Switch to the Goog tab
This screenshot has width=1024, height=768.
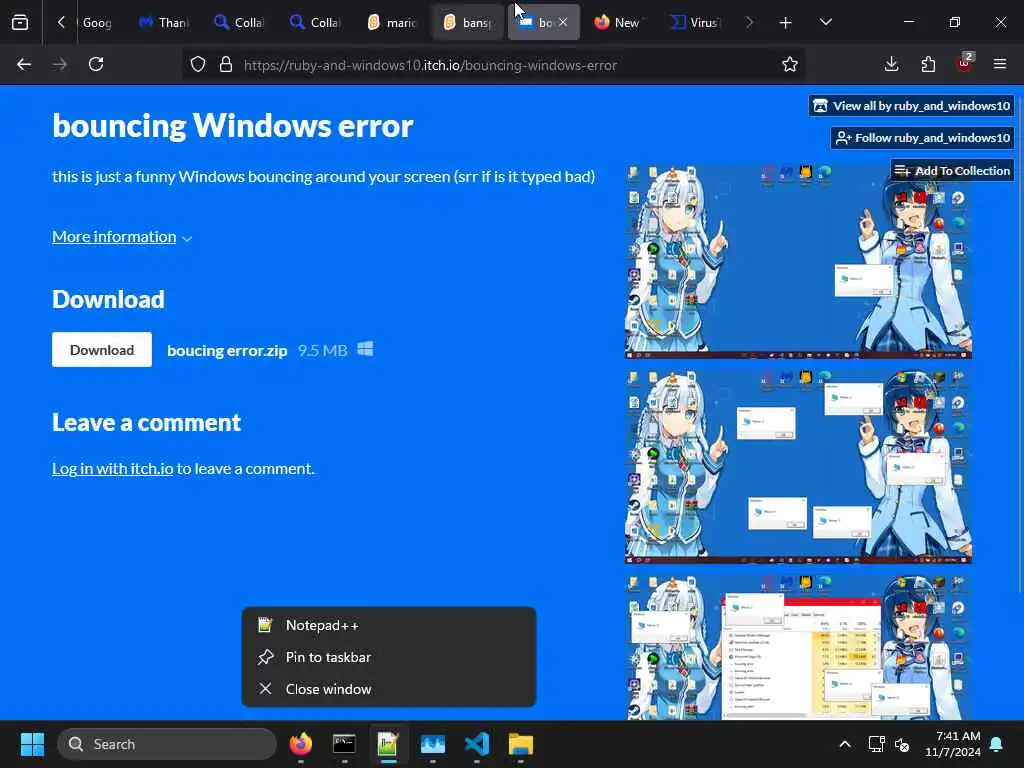click(97, 22)
